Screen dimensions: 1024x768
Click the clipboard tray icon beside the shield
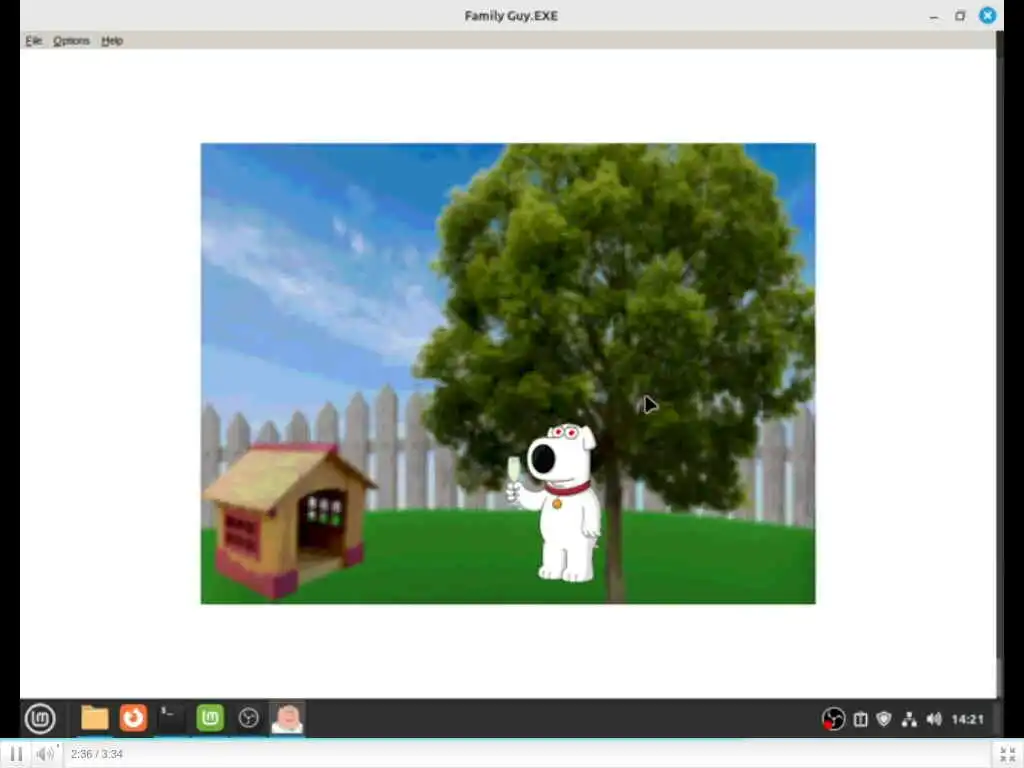(860, 719)
